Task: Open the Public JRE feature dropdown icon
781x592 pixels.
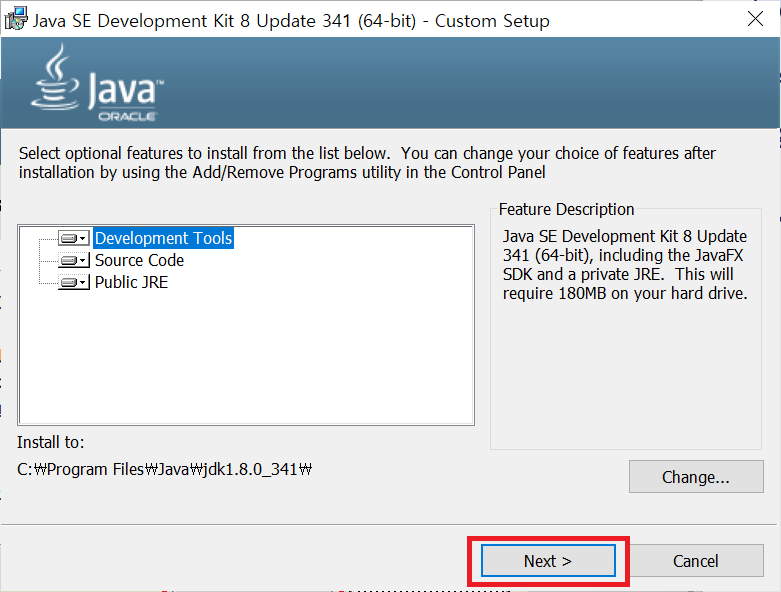Action: (x=74, y=282)
